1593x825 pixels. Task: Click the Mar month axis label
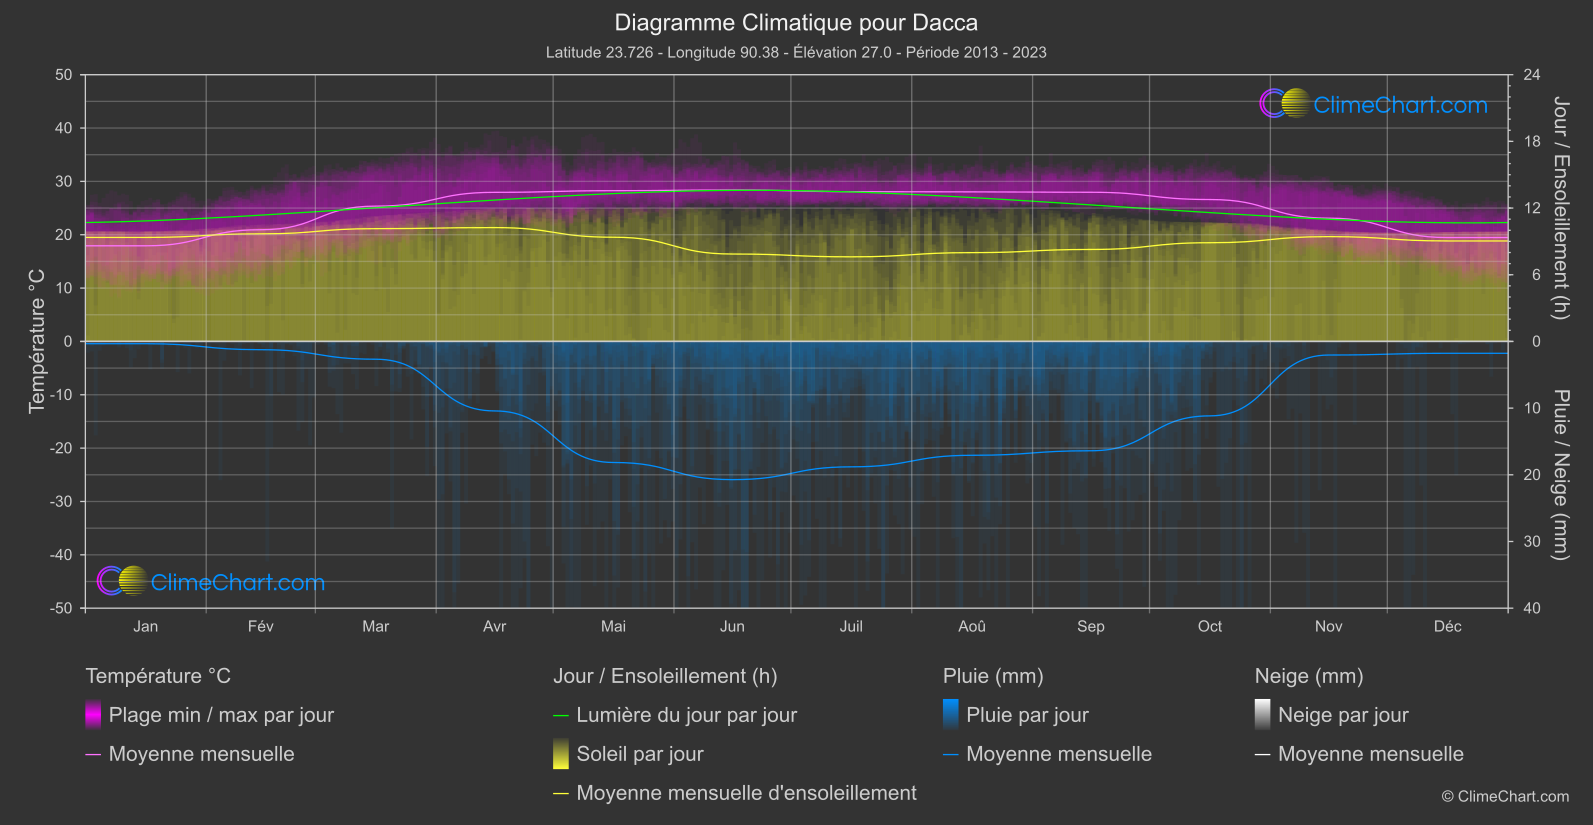(x=376, y=626)
